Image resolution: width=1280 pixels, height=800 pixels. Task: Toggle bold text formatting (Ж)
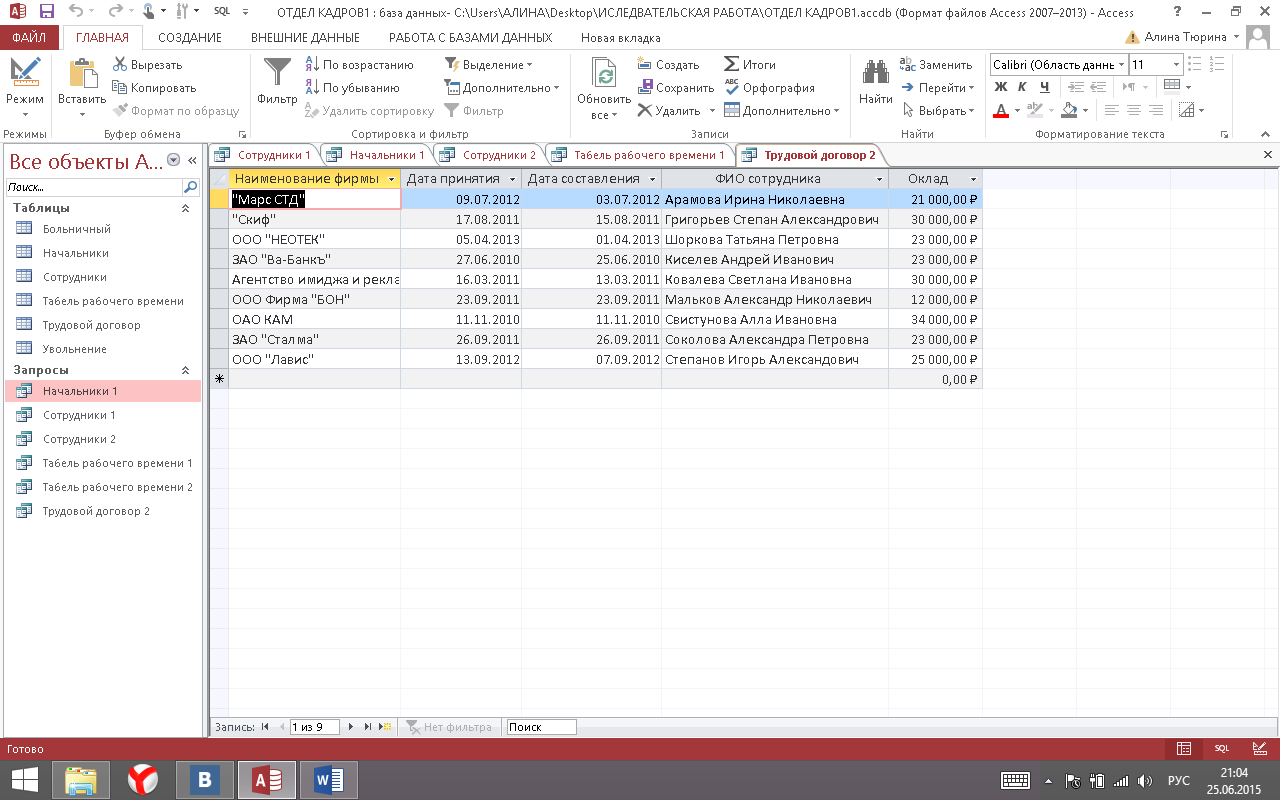(x=1000, y=87)
